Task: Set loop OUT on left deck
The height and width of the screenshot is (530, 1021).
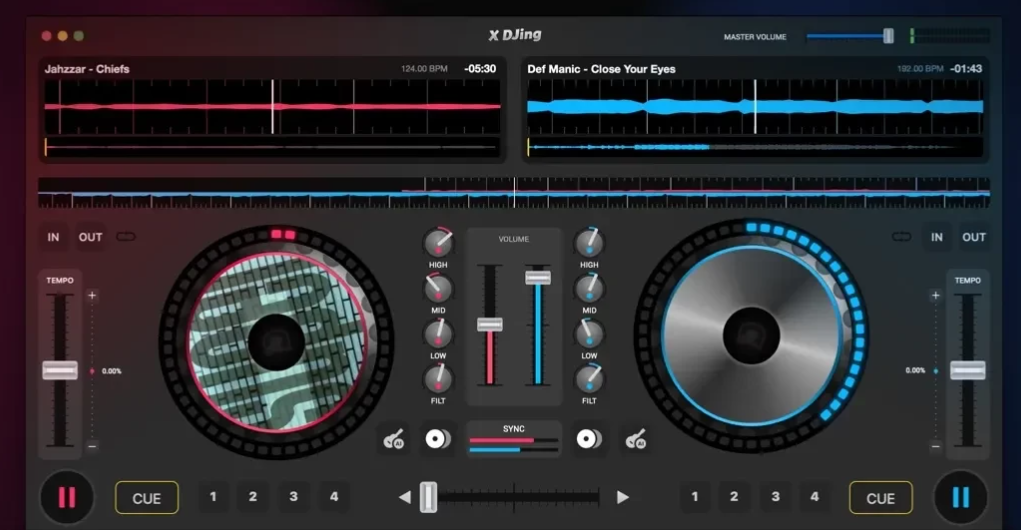Action: pos(91,237)
